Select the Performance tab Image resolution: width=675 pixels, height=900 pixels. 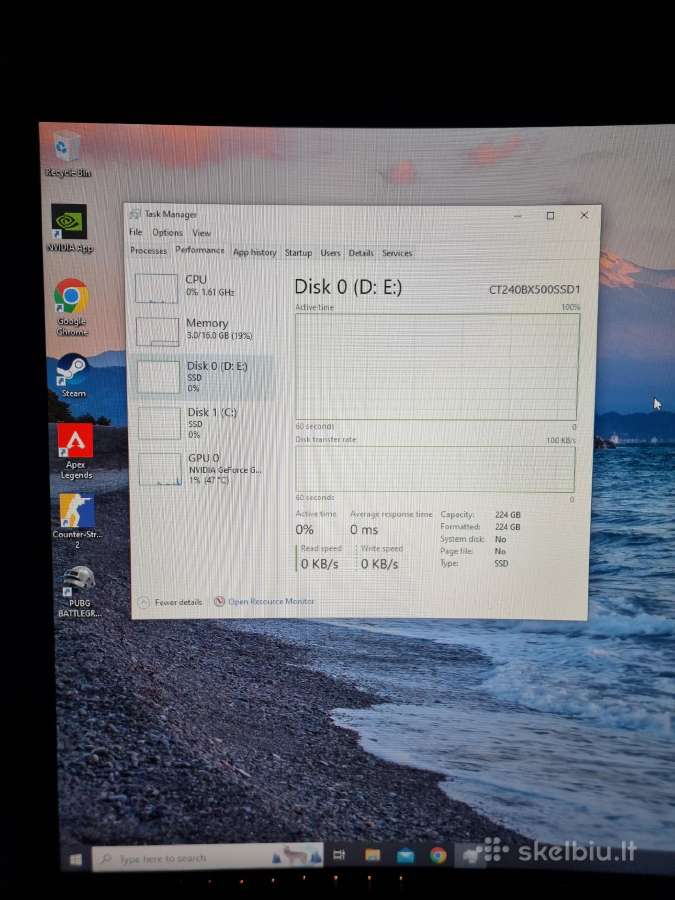coord(200,250)
